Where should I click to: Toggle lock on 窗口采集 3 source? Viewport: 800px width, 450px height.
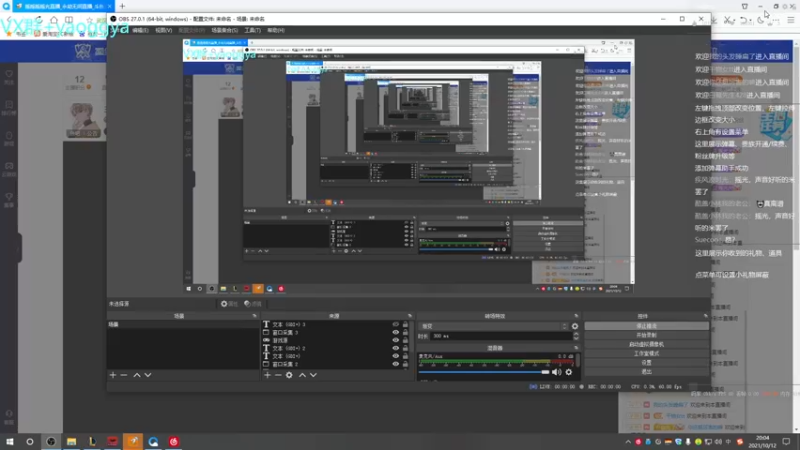[x=405, y=333]
